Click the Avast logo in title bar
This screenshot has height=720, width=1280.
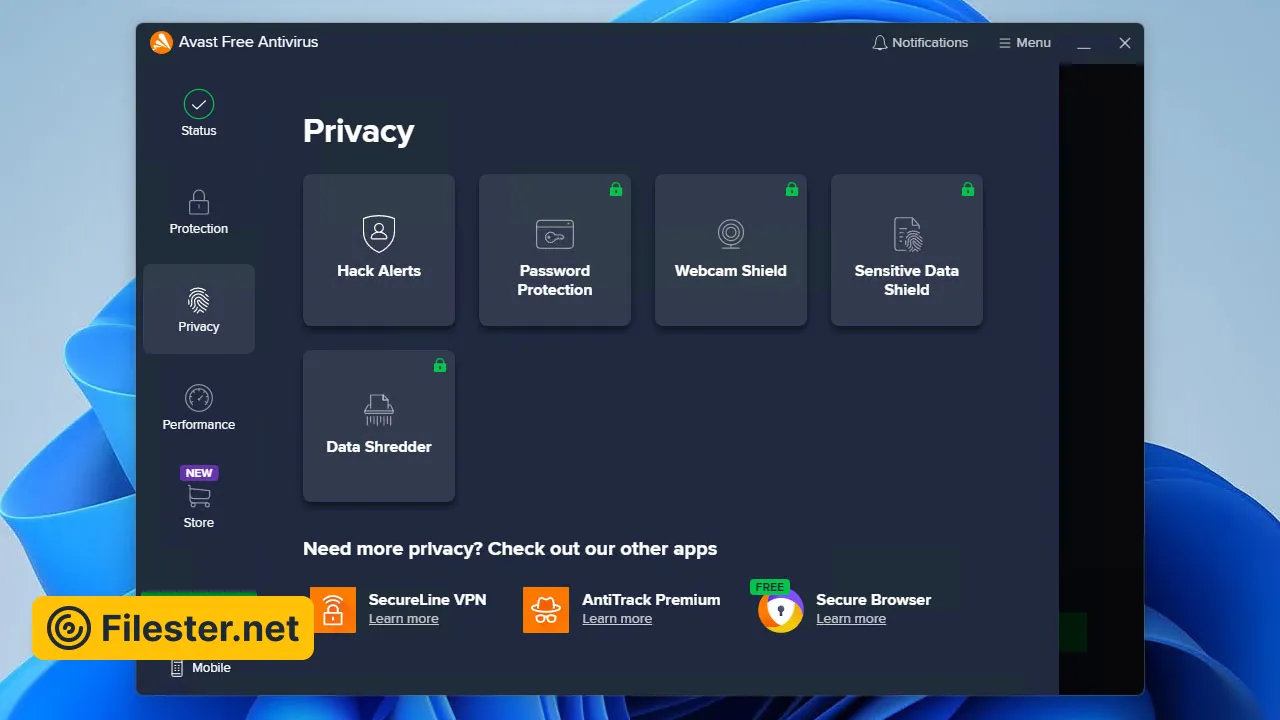pyautogui.click(x=161, y=42)
